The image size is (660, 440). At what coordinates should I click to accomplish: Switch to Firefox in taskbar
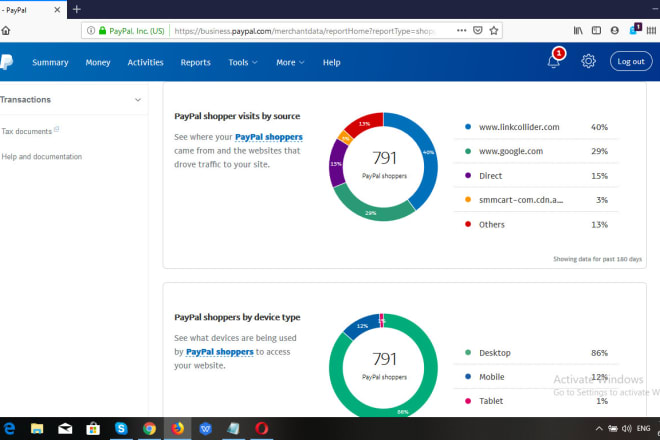pos(178,429)
